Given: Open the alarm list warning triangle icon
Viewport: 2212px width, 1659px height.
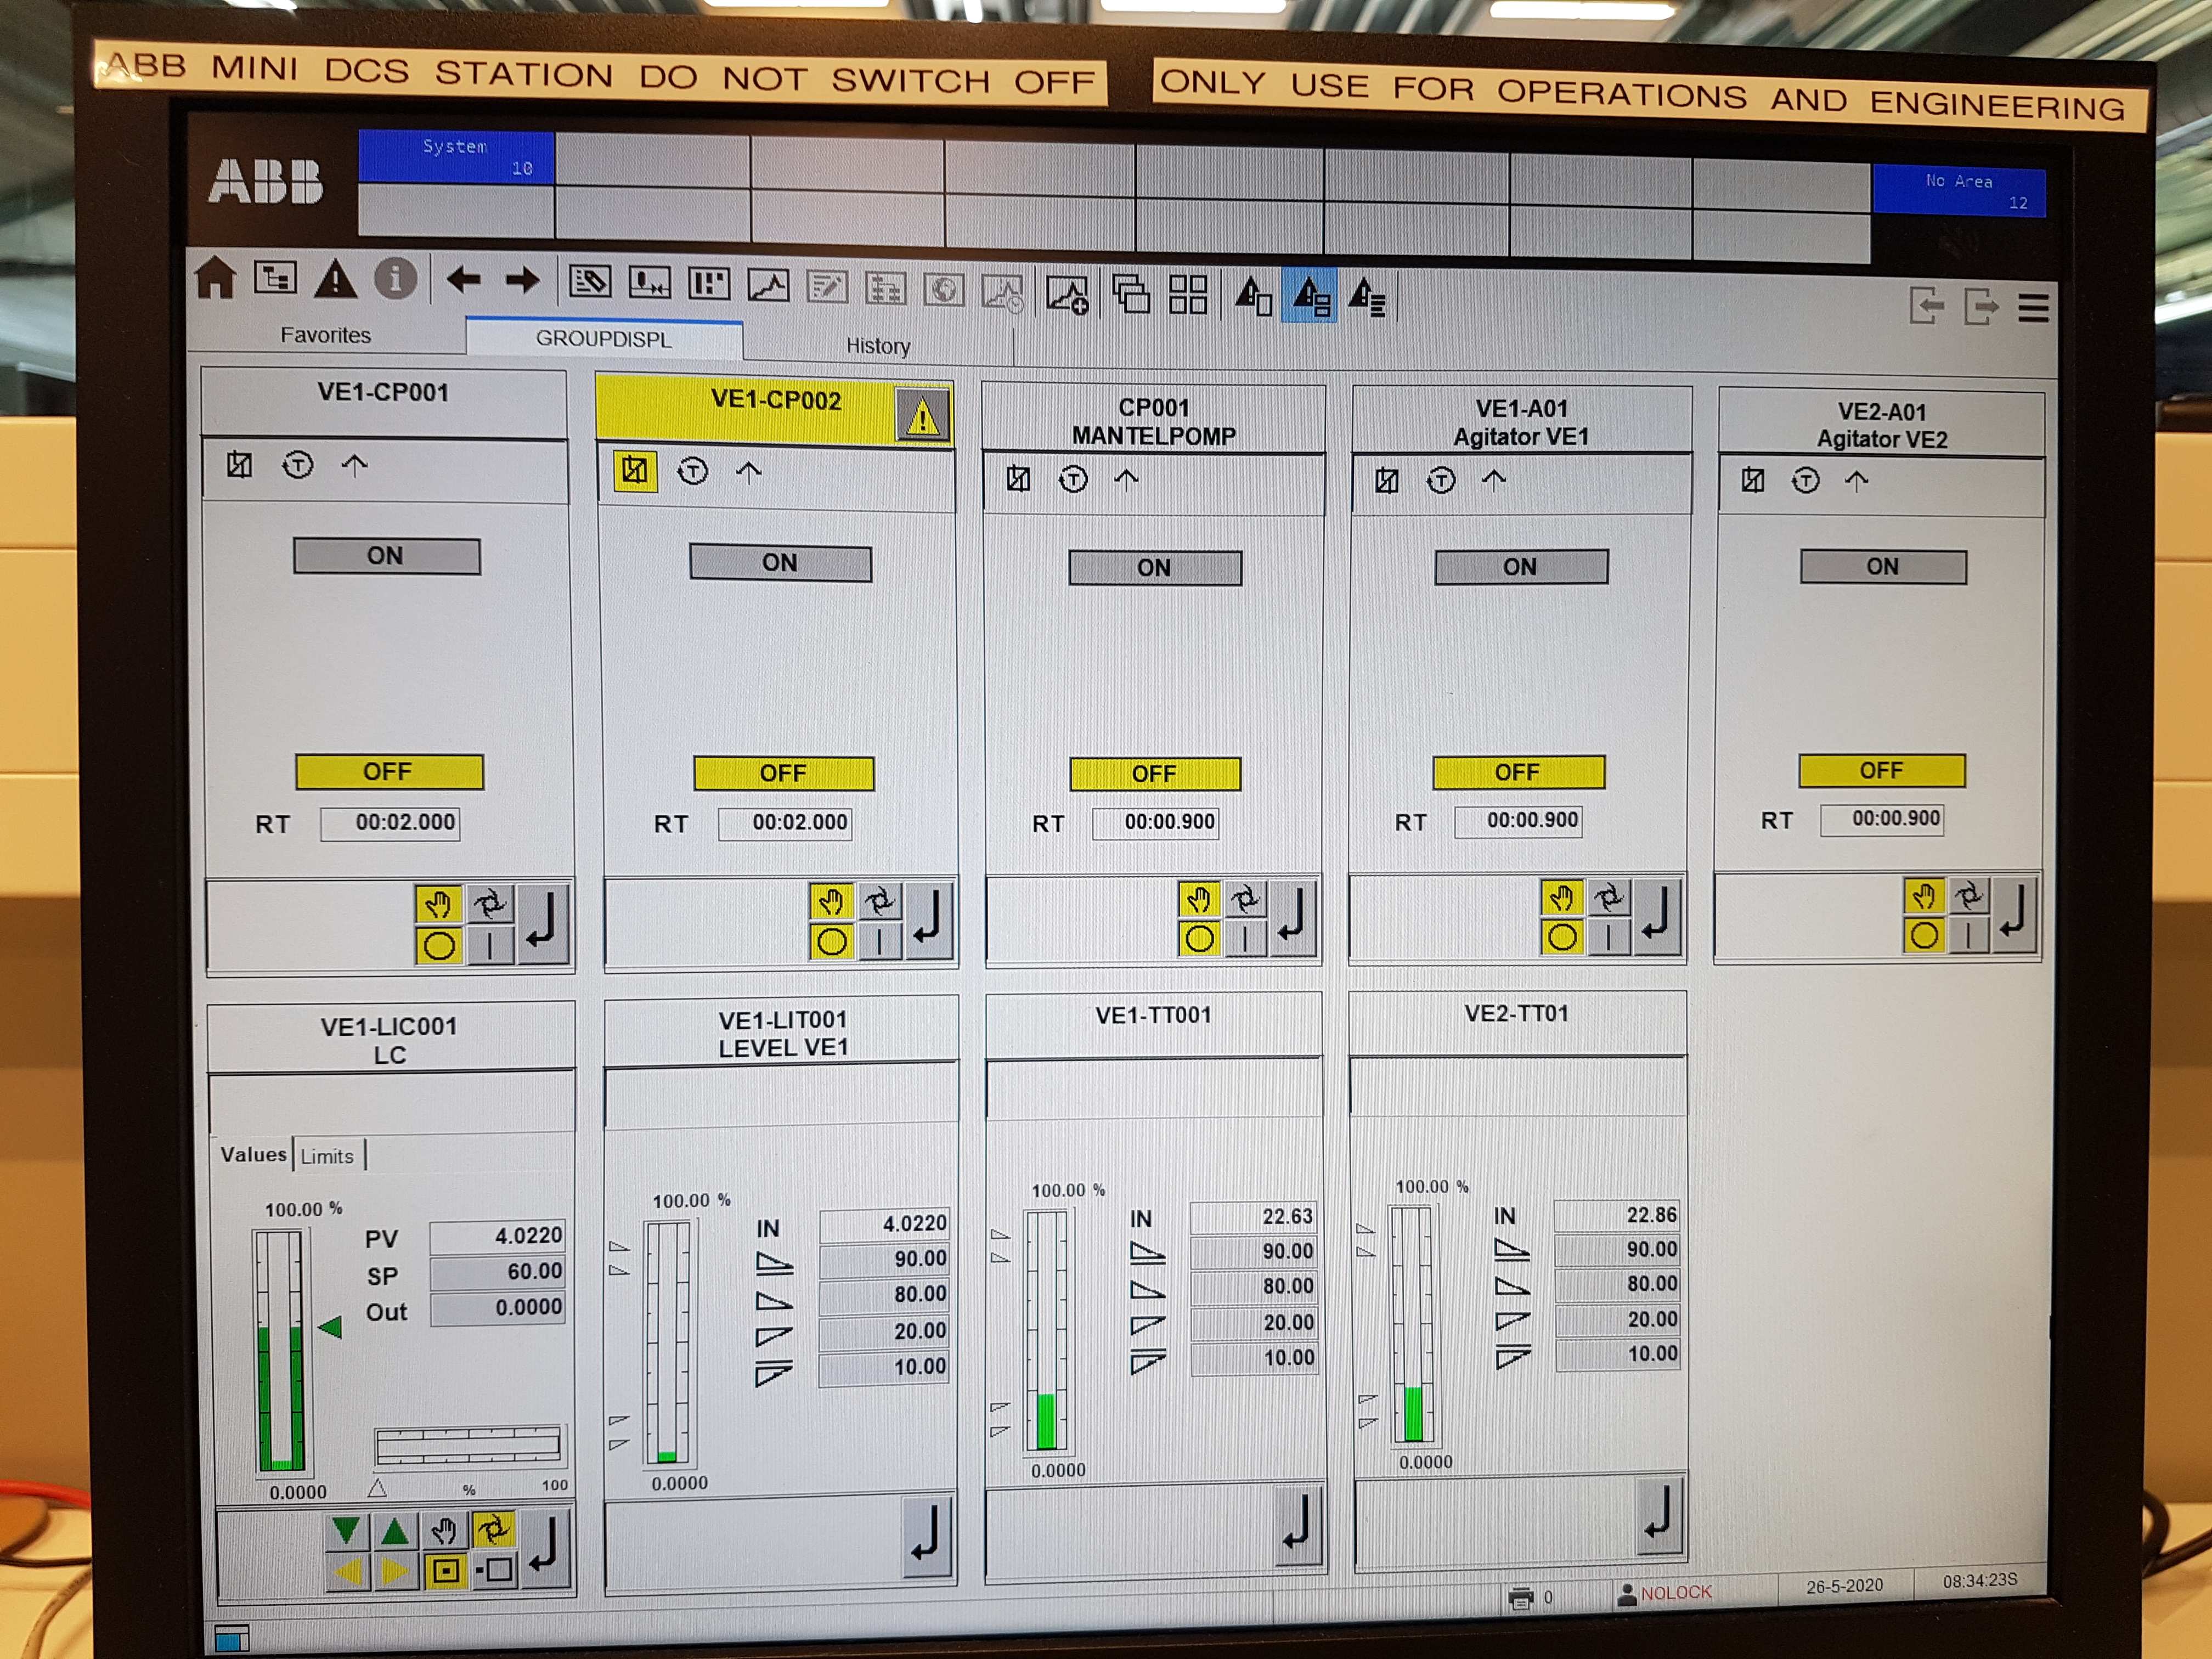Looking at the screenshot, I should 335,279.
